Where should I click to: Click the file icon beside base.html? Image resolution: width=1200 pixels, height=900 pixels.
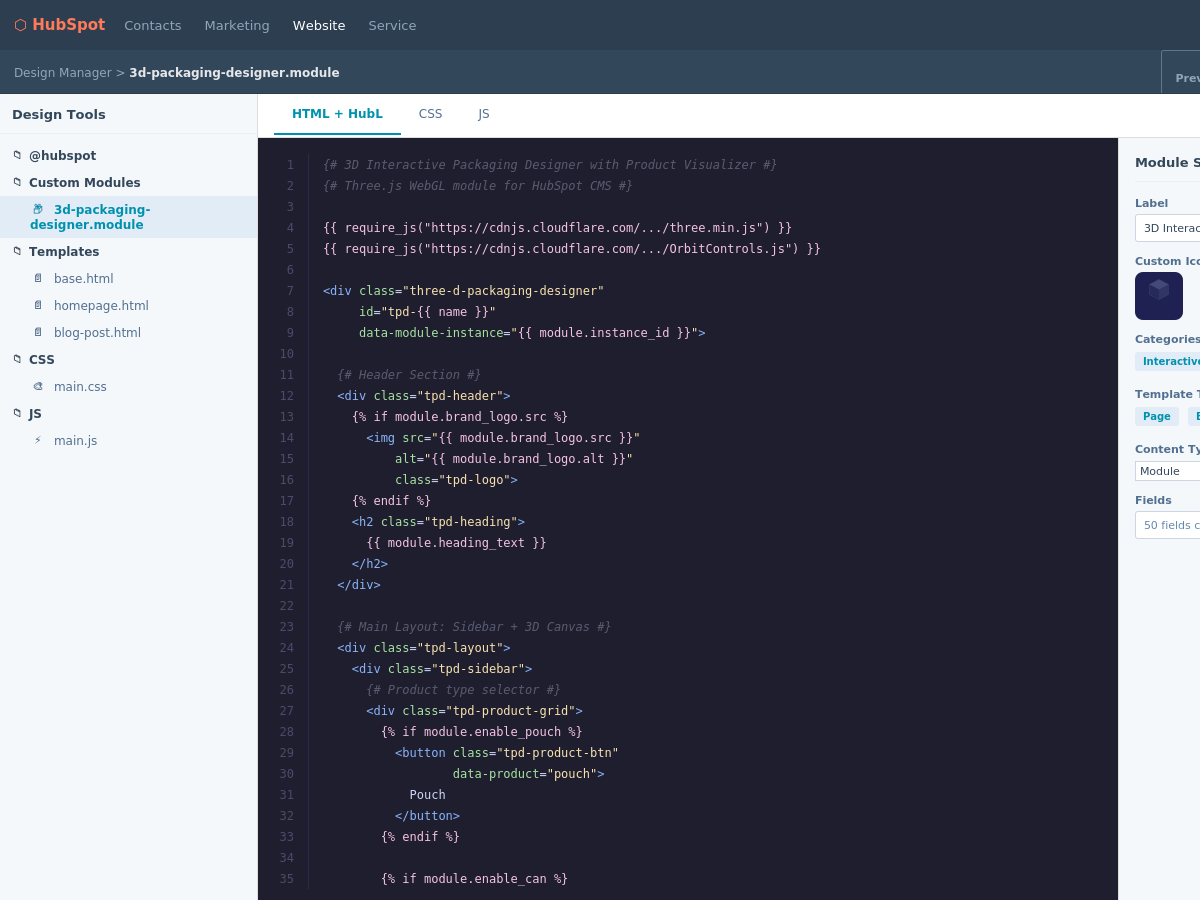(38, 278)
